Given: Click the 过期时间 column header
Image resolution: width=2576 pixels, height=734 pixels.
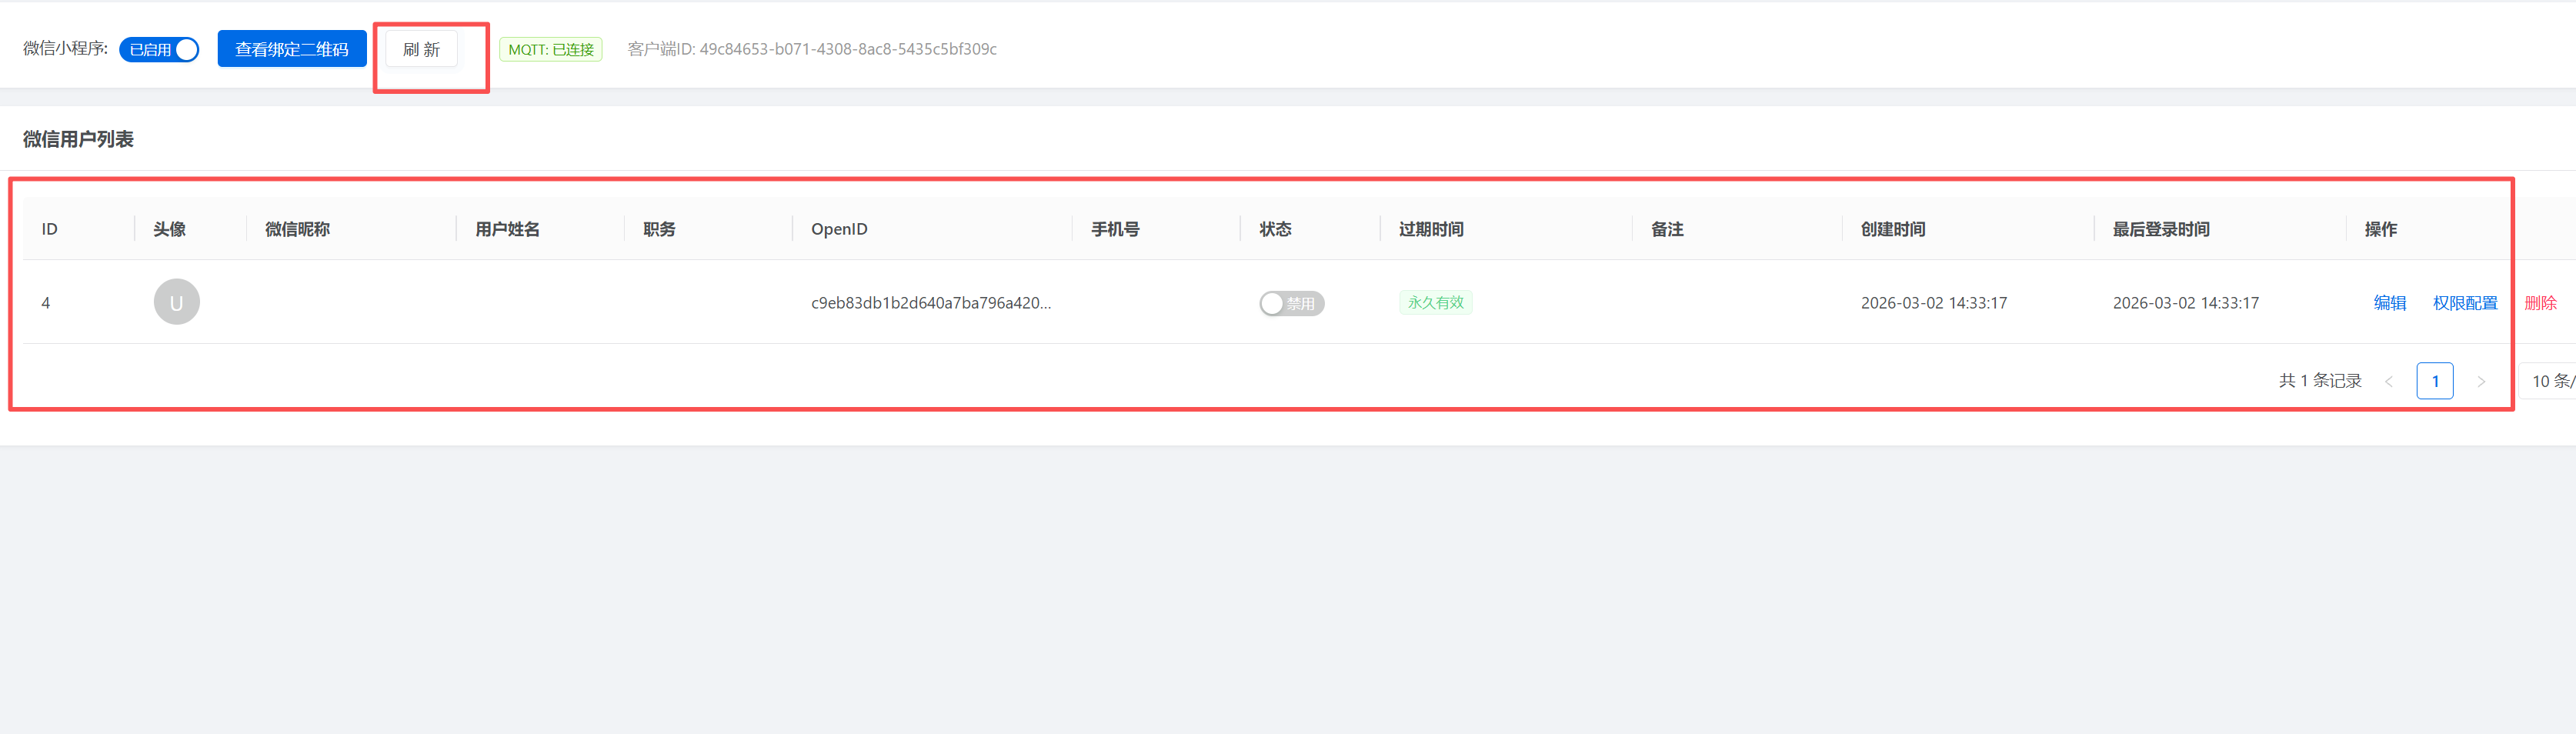Looking at the screenshot, I should (x=1430, y=229).
